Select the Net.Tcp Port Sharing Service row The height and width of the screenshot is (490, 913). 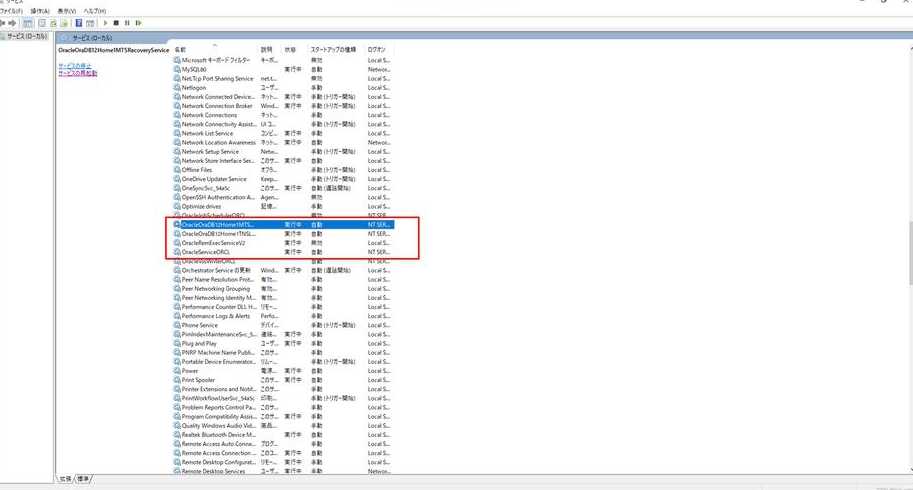[x=284, y=79]
